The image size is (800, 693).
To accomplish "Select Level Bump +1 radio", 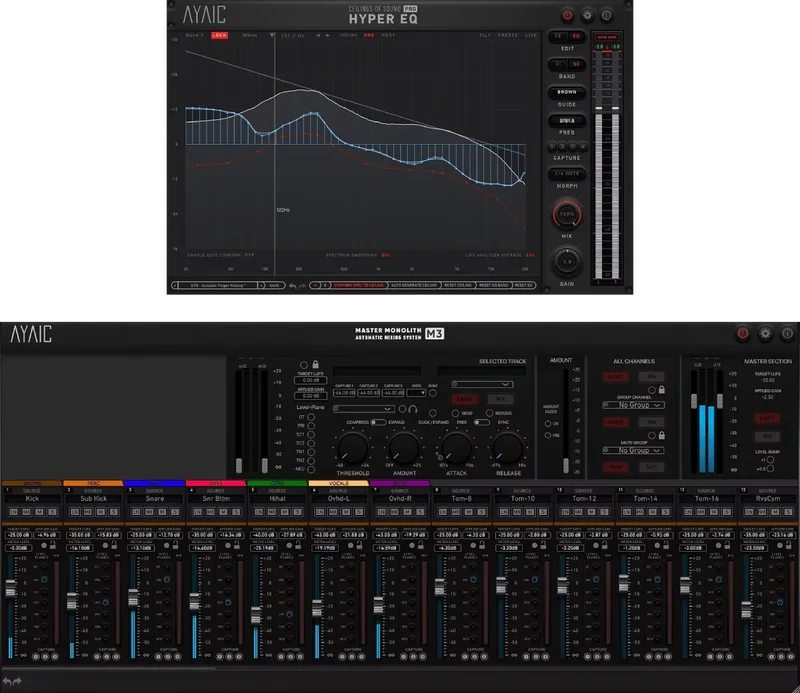I will click(770, 460).
